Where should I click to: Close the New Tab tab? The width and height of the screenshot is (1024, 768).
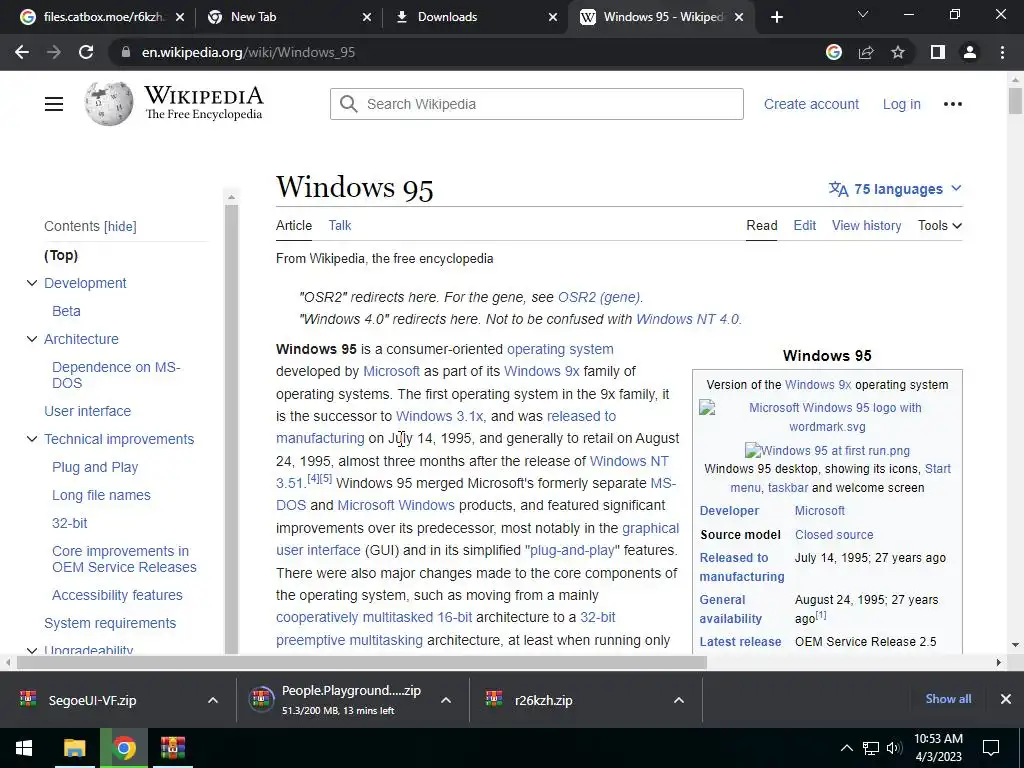point(367,17)
